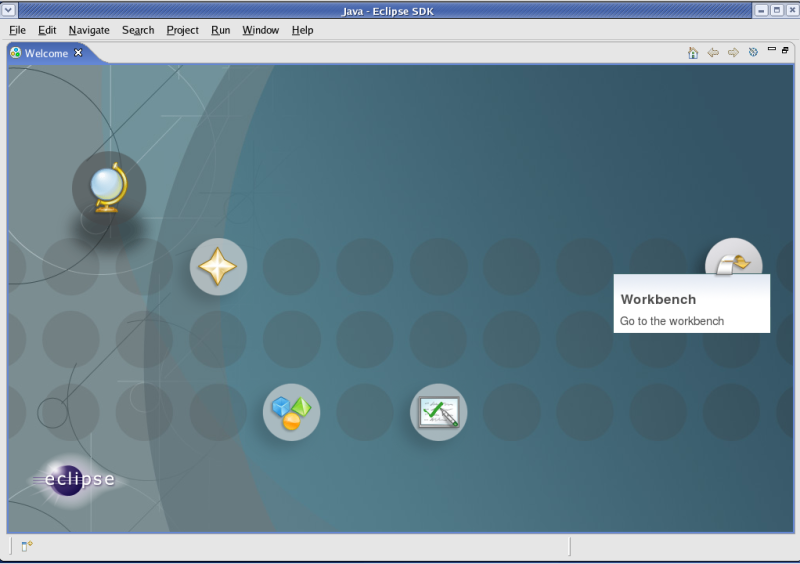This screenshot has height=564, width=800.
Task: Open the File menu
Action: tap(17, 30)
